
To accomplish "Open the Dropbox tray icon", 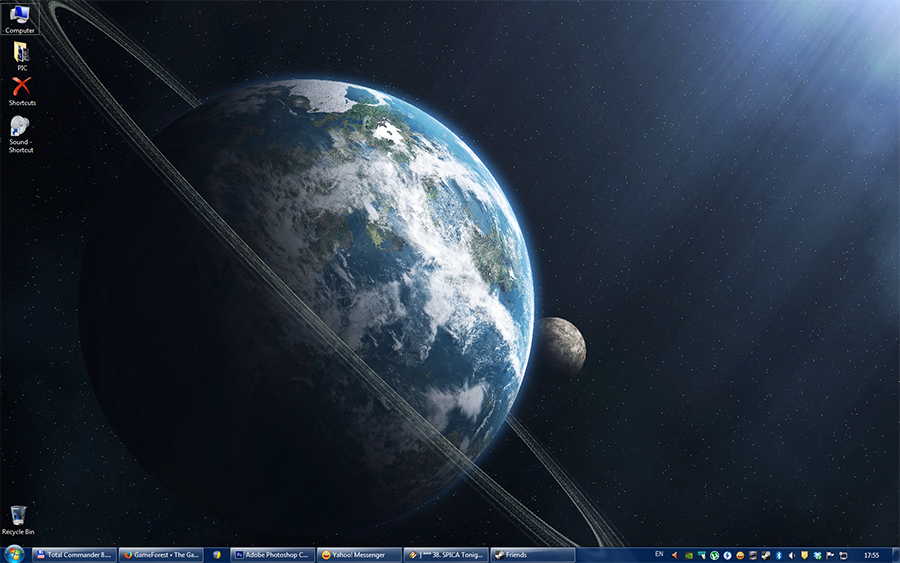I will pos(817,556).
